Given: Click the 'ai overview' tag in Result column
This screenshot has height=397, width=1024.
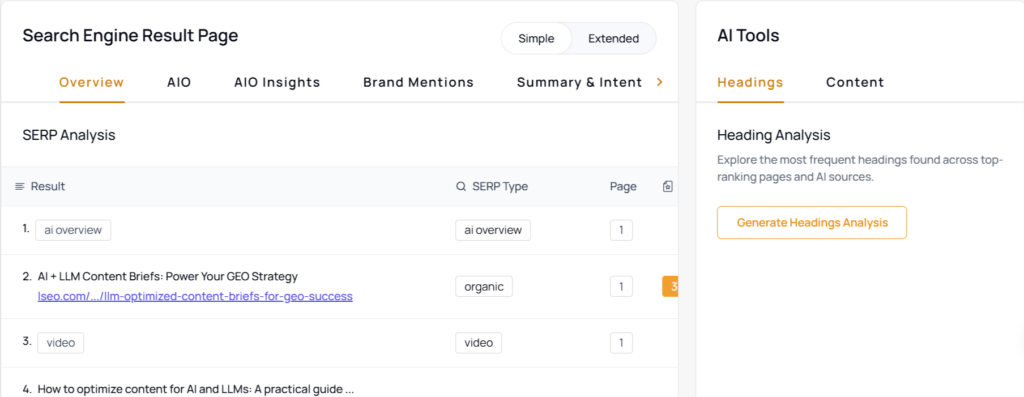Looking at the screenshot, I should (73, 230).
